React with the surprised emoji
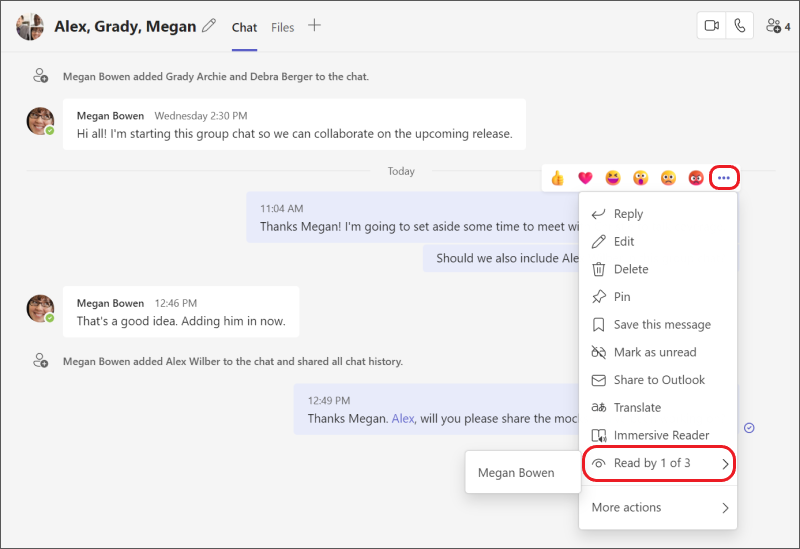800x549 pixels. [640, 178]
